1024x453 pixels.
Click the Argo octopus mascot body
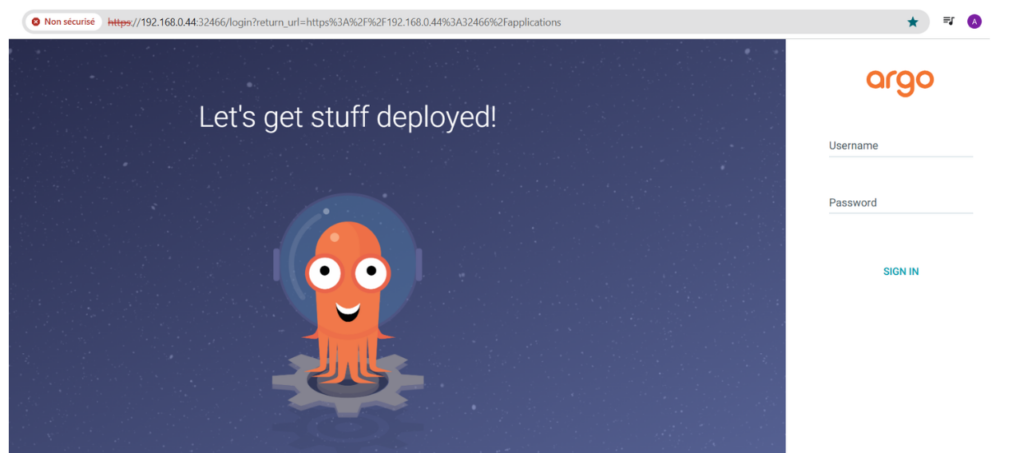click(x=347, y=310)
